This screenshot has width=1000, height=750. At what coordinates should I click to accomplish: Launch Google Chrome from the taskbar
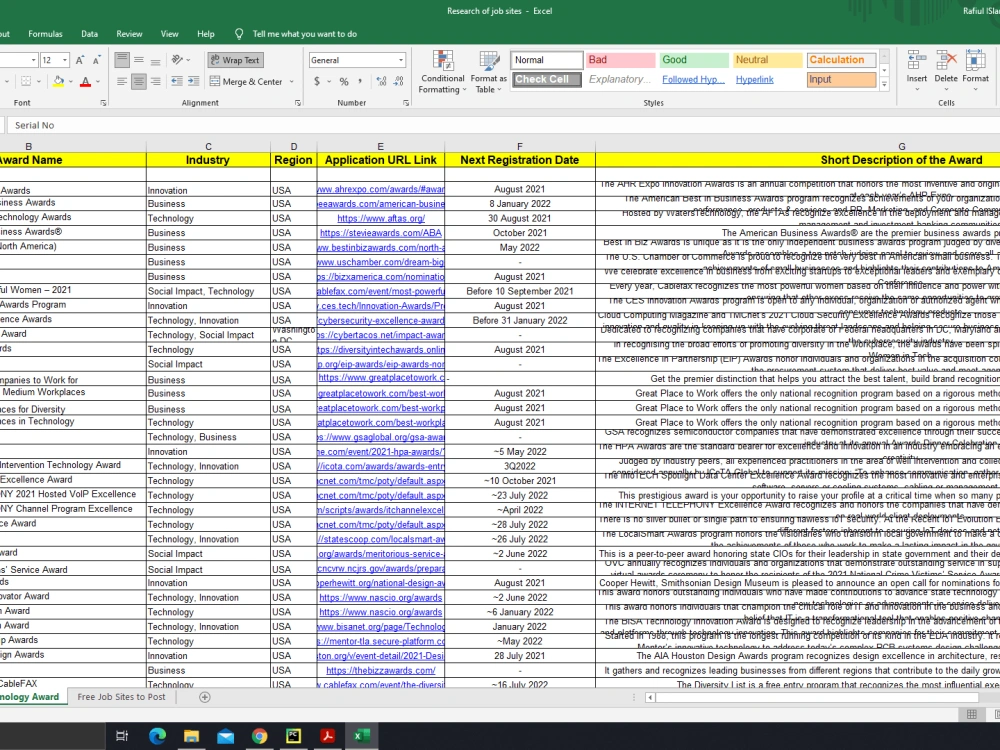pos(259,737)
